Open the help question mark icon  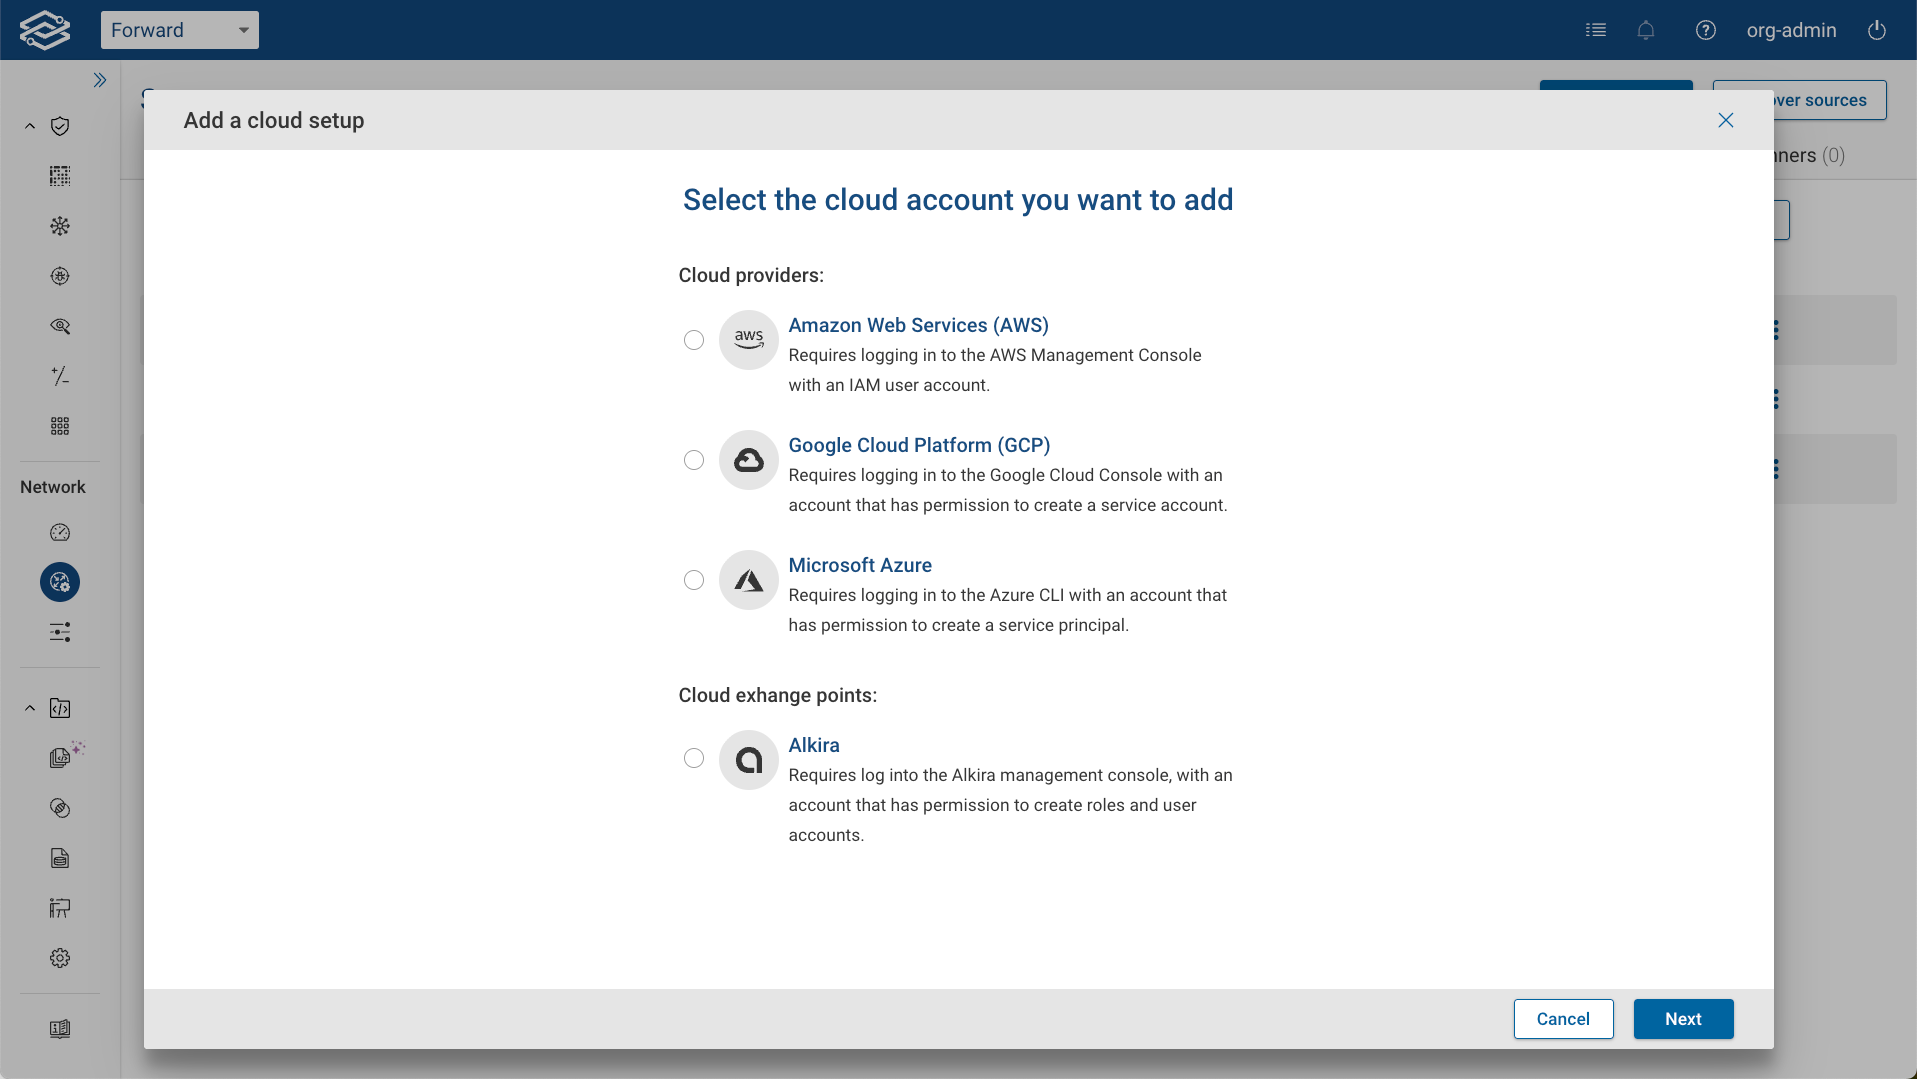1706,30
